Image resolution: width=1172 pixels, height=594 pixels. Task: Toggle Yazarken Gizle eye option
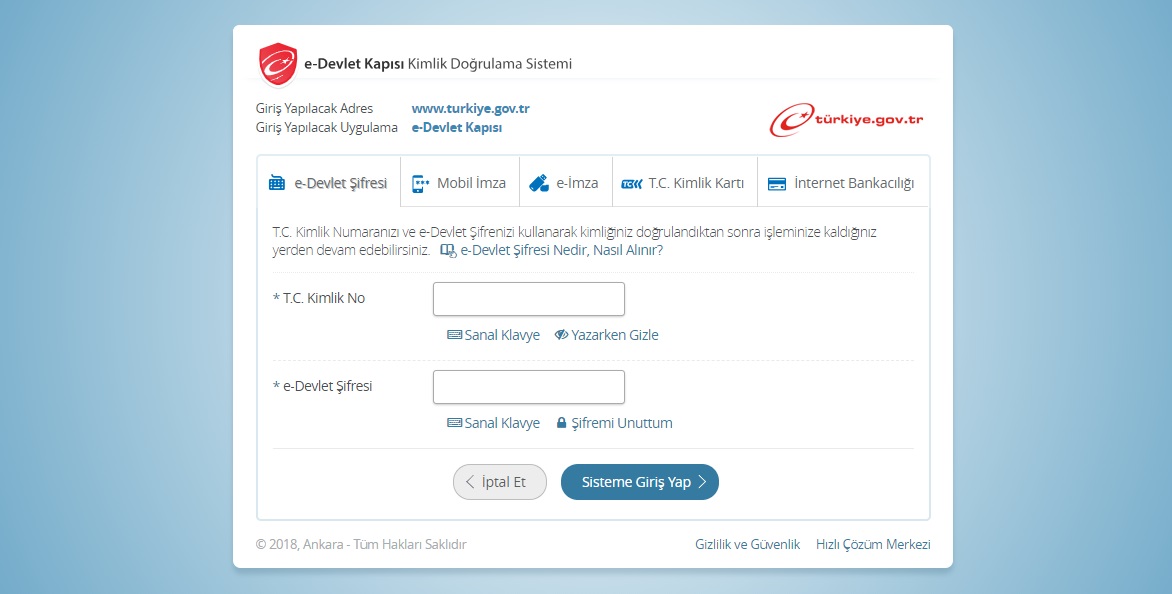[606, 335]
